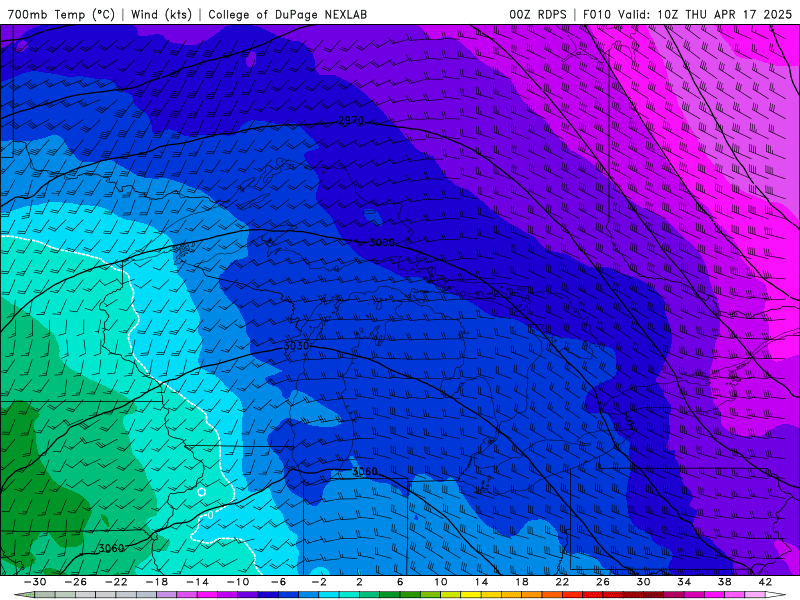The width and height of the screenshot is (800, 600).
Task: Click the 6 colorbar label
Action: [400, 582]
